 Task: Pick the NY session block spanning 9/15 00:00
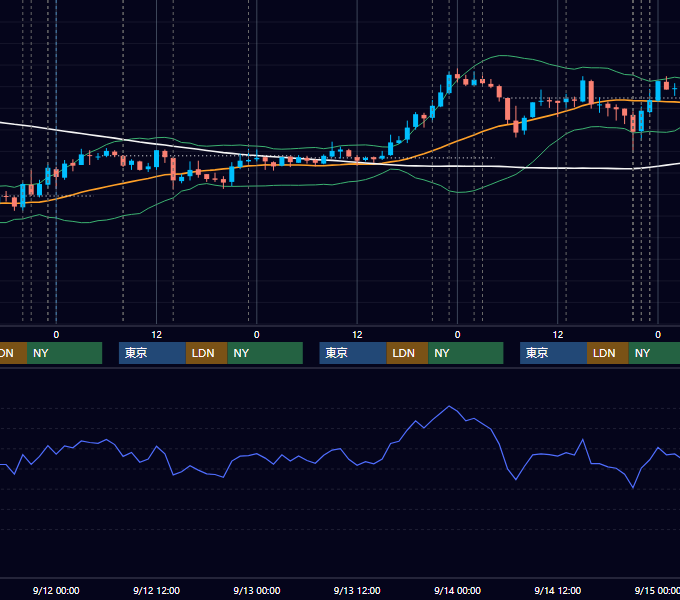pyautogui.click(x=654, y=353)
